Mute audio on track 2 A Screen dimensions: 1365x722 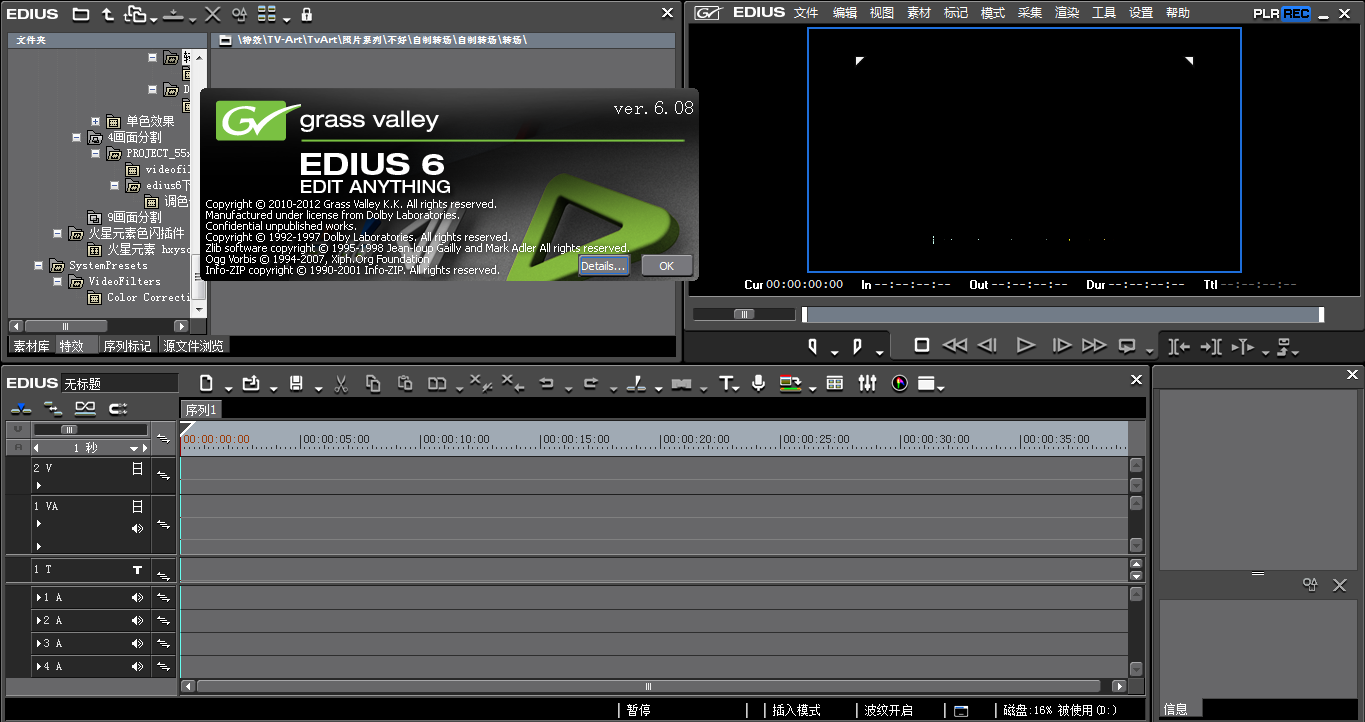point(138,620)
